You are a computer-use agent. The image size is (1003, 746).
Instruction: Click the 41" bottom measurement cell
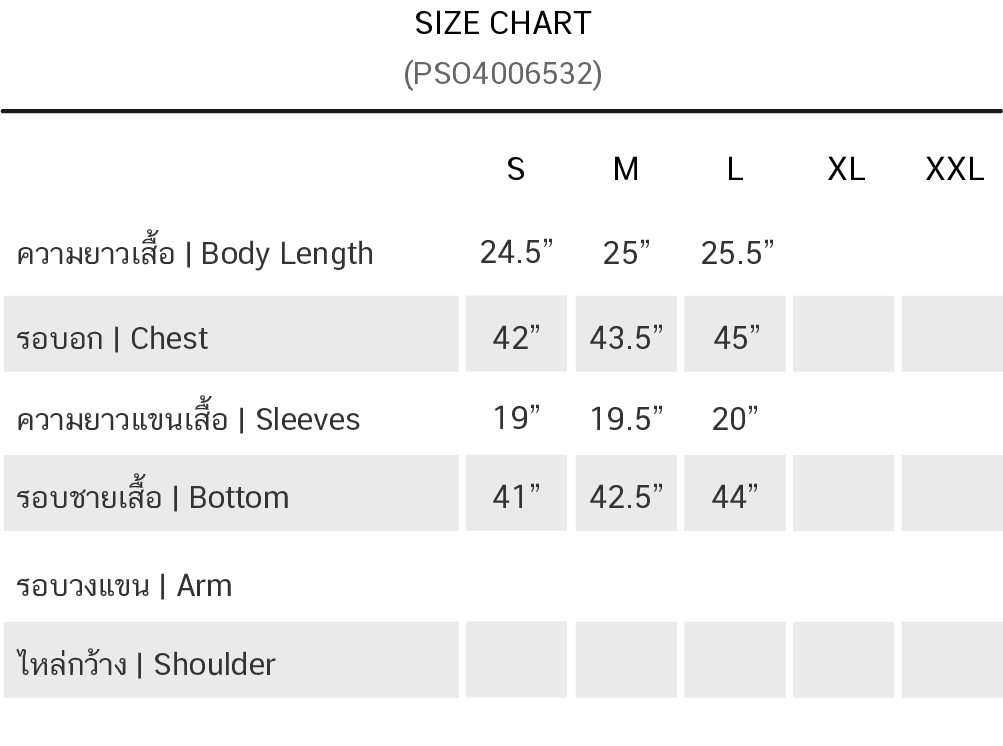pyautogui.click(x=516, y=495)
